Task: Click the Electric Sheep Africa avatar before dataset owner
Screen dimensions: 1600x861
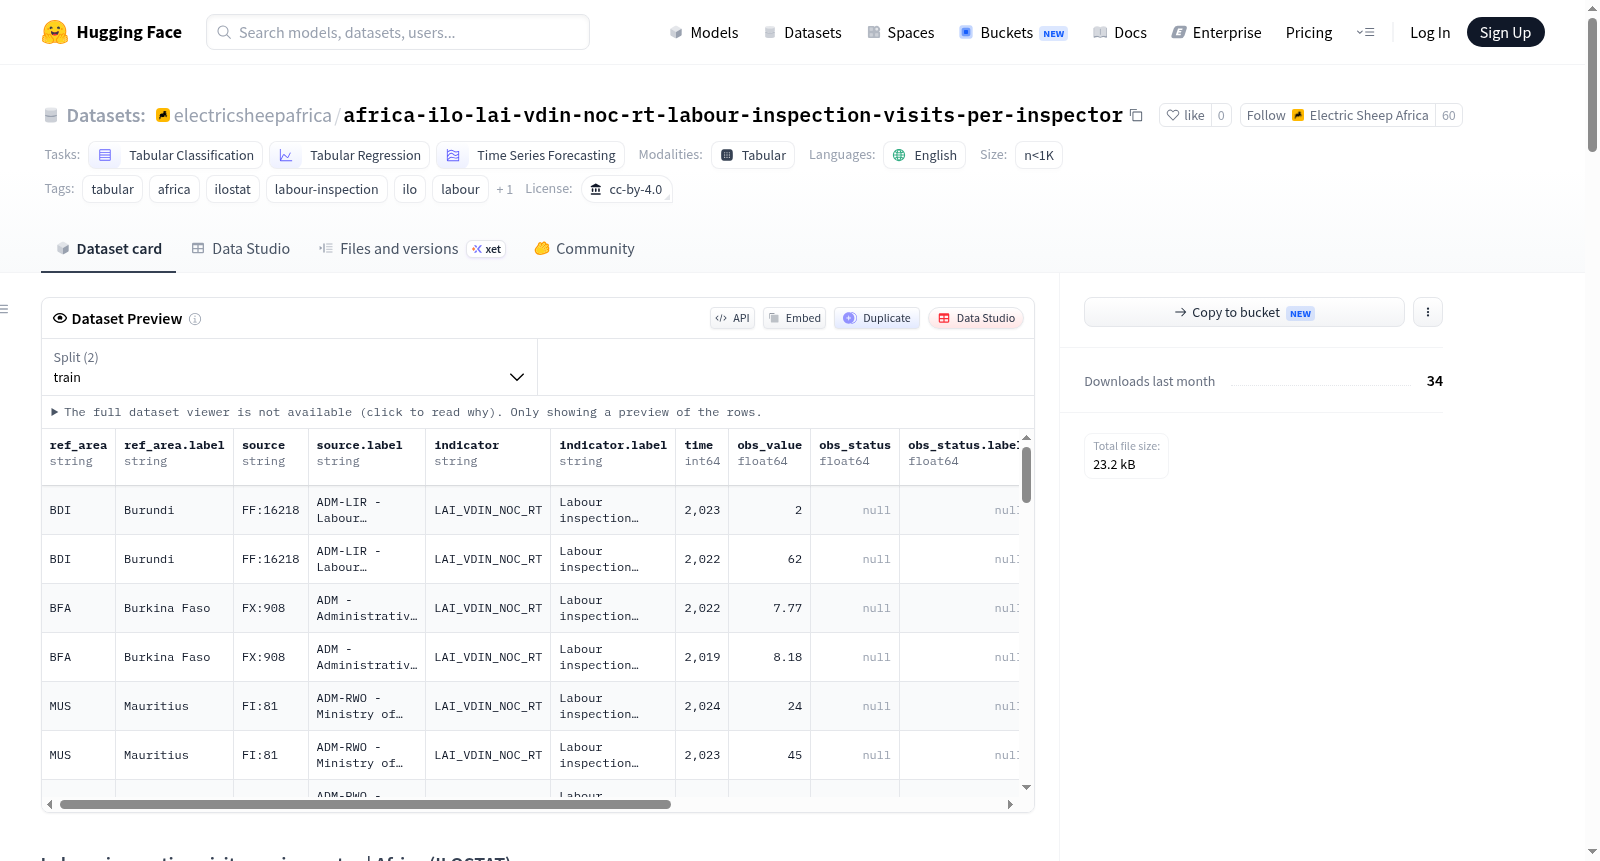Action: [x=163, y=115]
